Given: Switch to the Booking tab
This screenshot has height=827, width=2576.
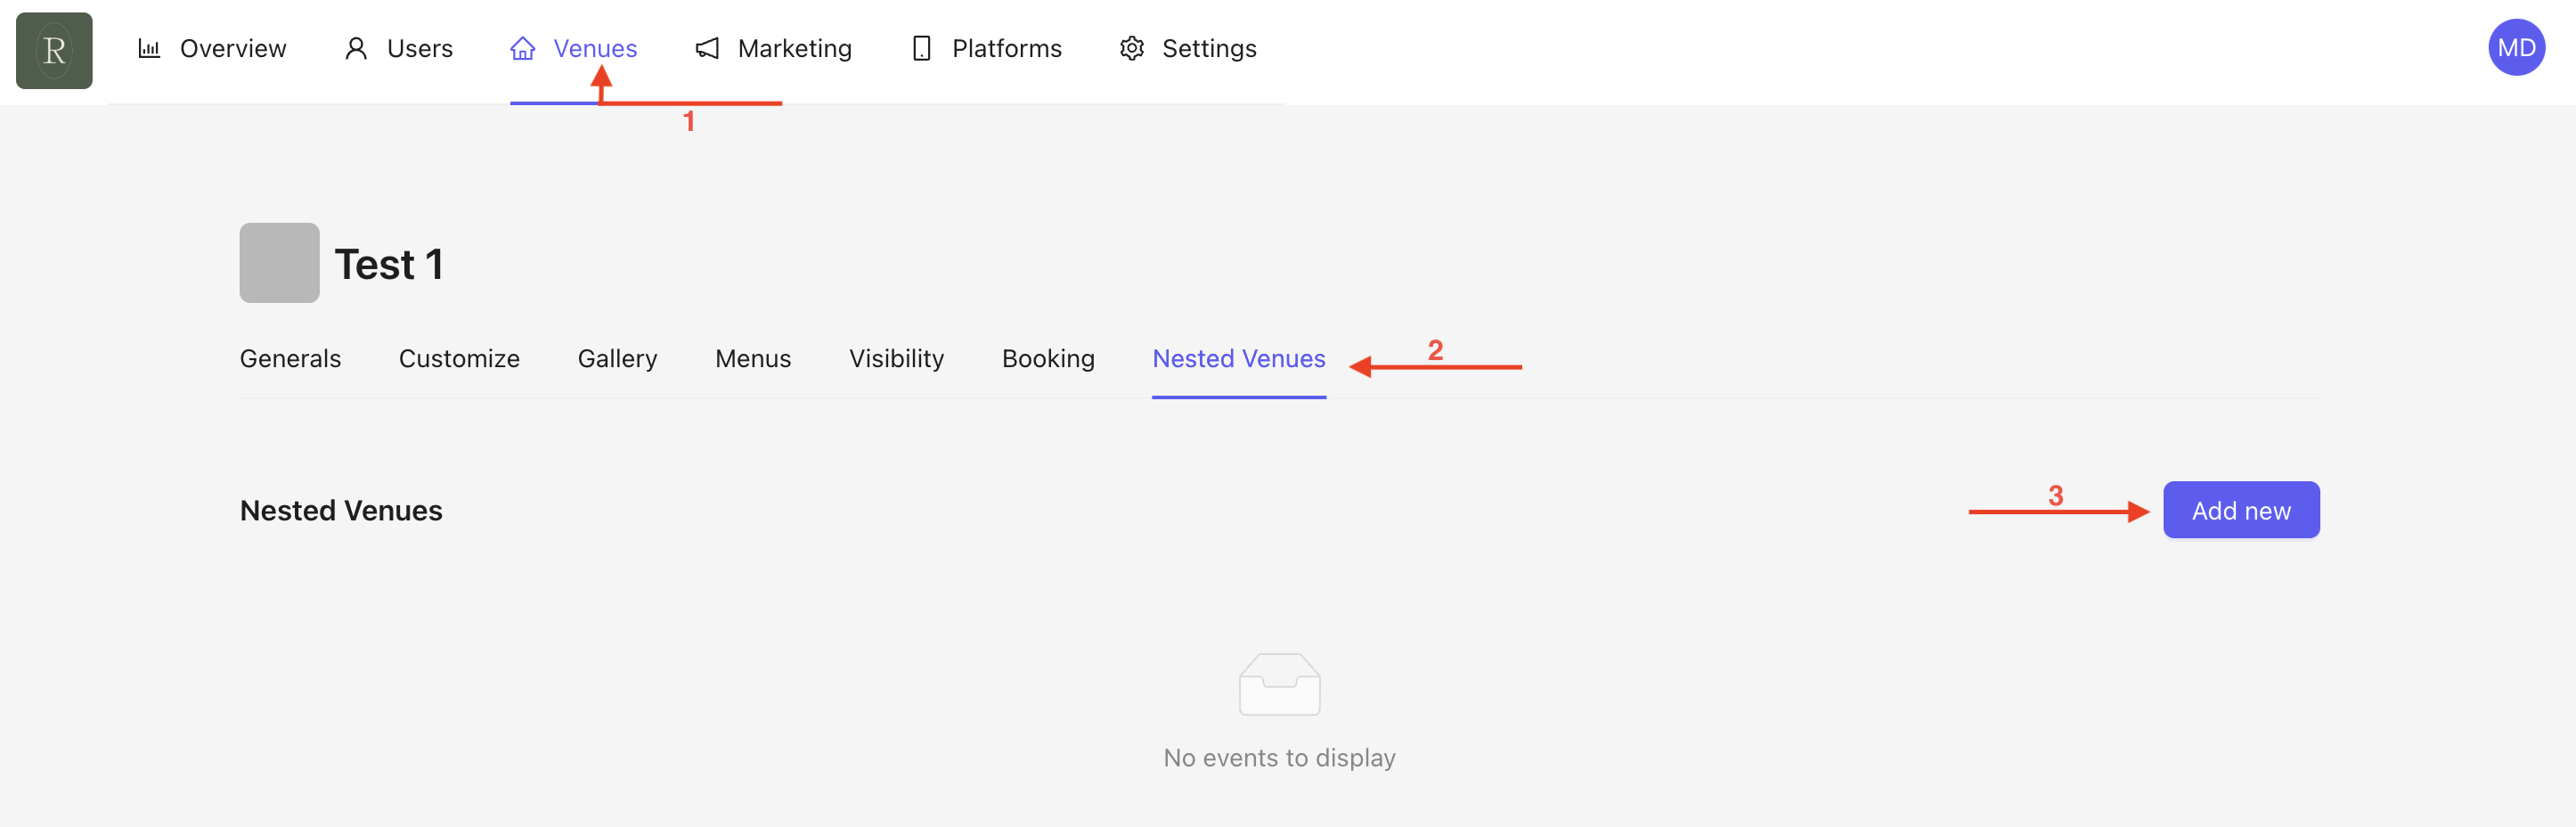Looking at the screenshot, I should click(1048, 358).
